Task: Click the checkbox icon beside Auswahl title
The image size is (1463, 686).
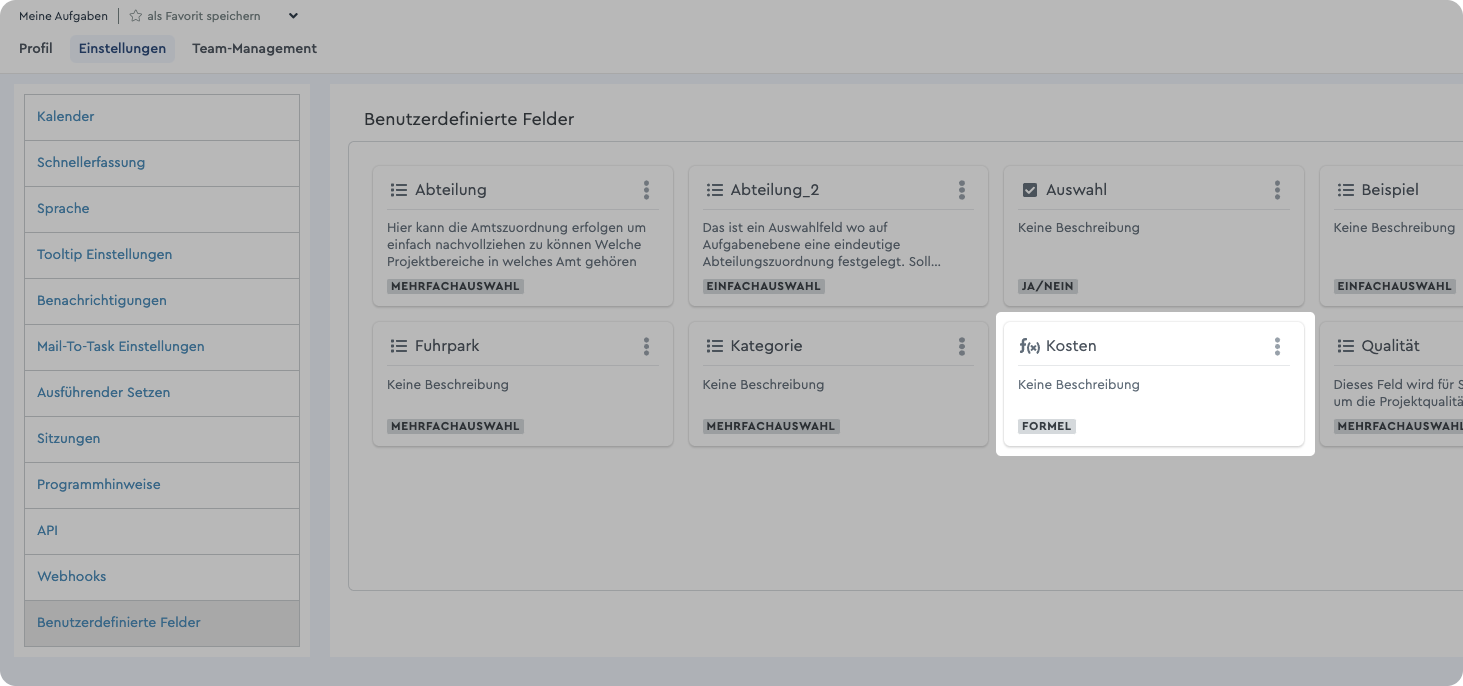Action: 1030,190
